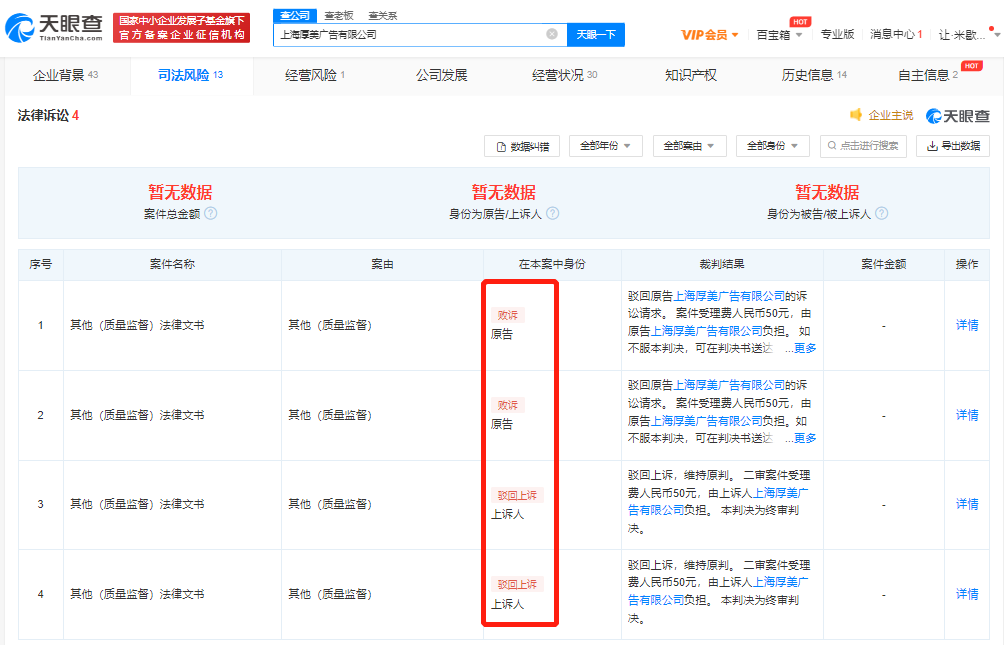The width and height of the screenshot is (1004, 645).
Task: Click the 数据纠错 button
Action: (522, 146)
